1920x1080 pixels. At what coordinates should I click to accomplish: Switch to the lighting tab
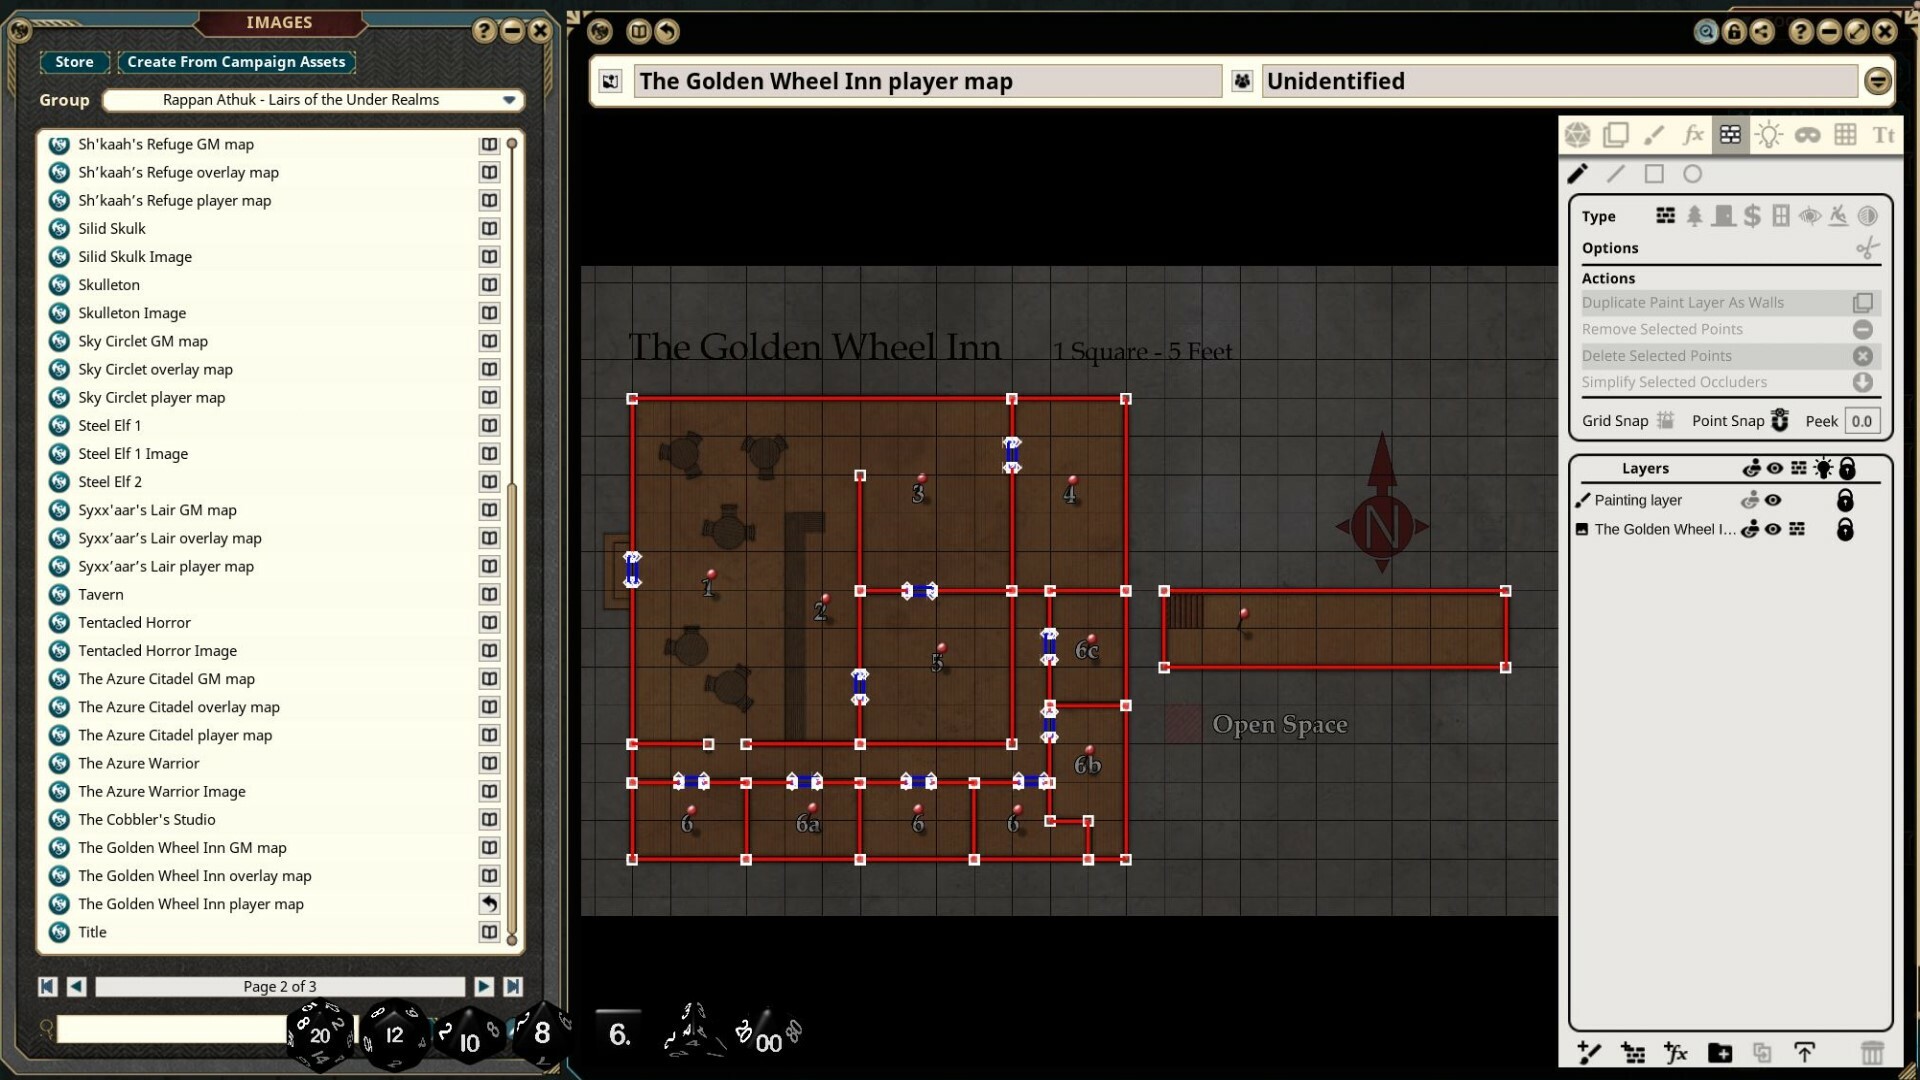(1770, 134)
